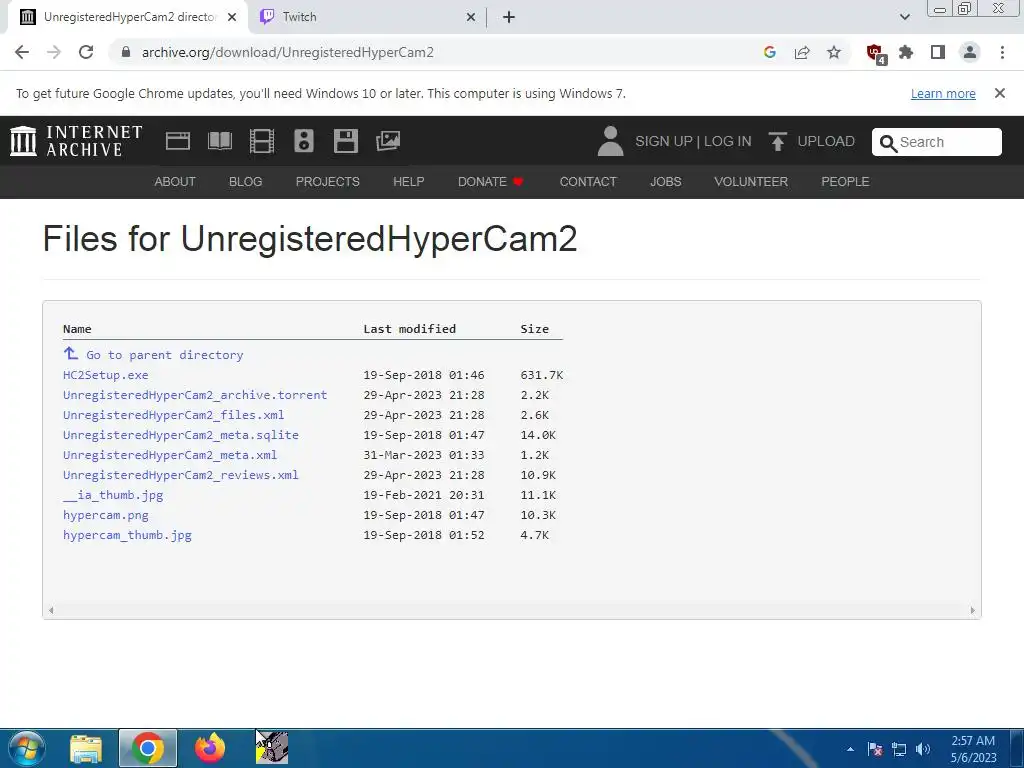This screenshot has width=1024, height=768.
Task: Open the JOBS menu item
Action: pyautogui.click(x=665, y=182)
